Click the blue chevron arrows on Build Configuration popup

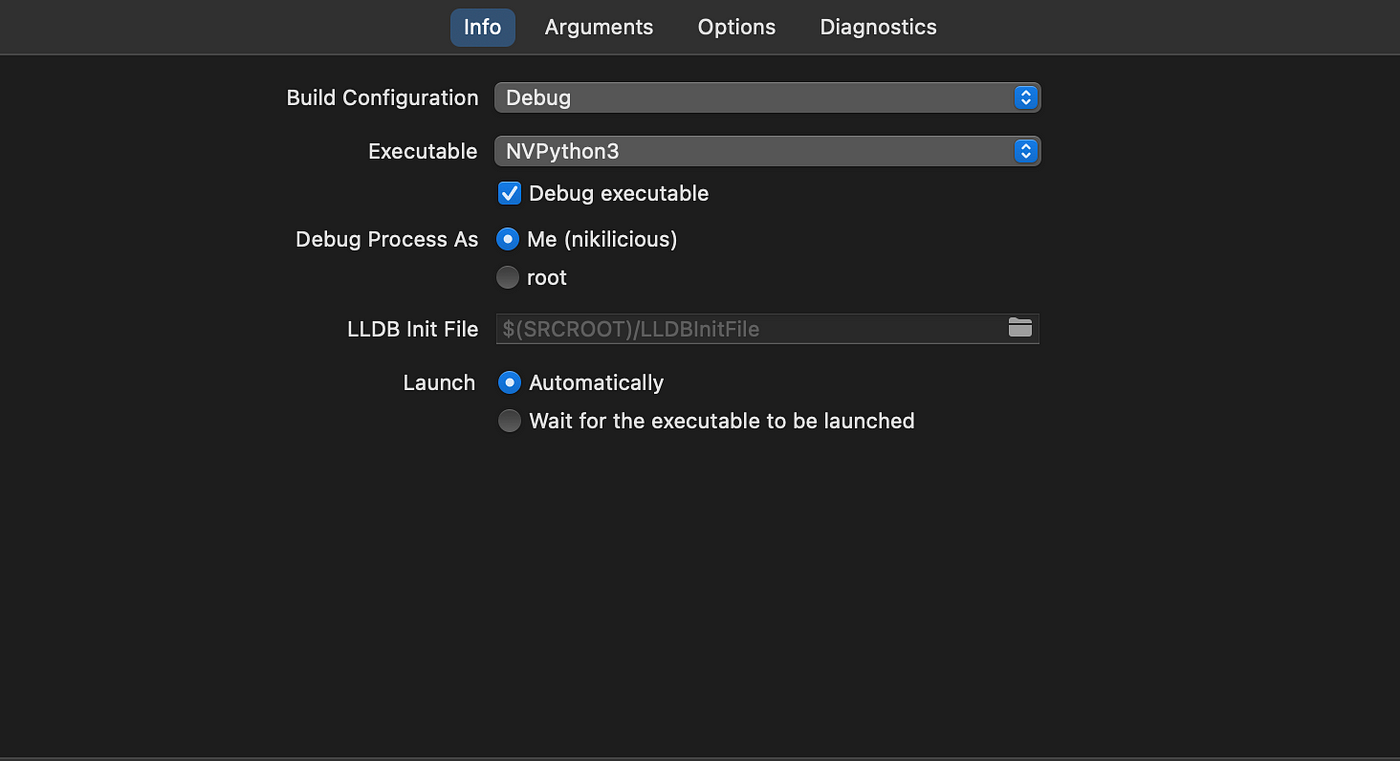1025,98
